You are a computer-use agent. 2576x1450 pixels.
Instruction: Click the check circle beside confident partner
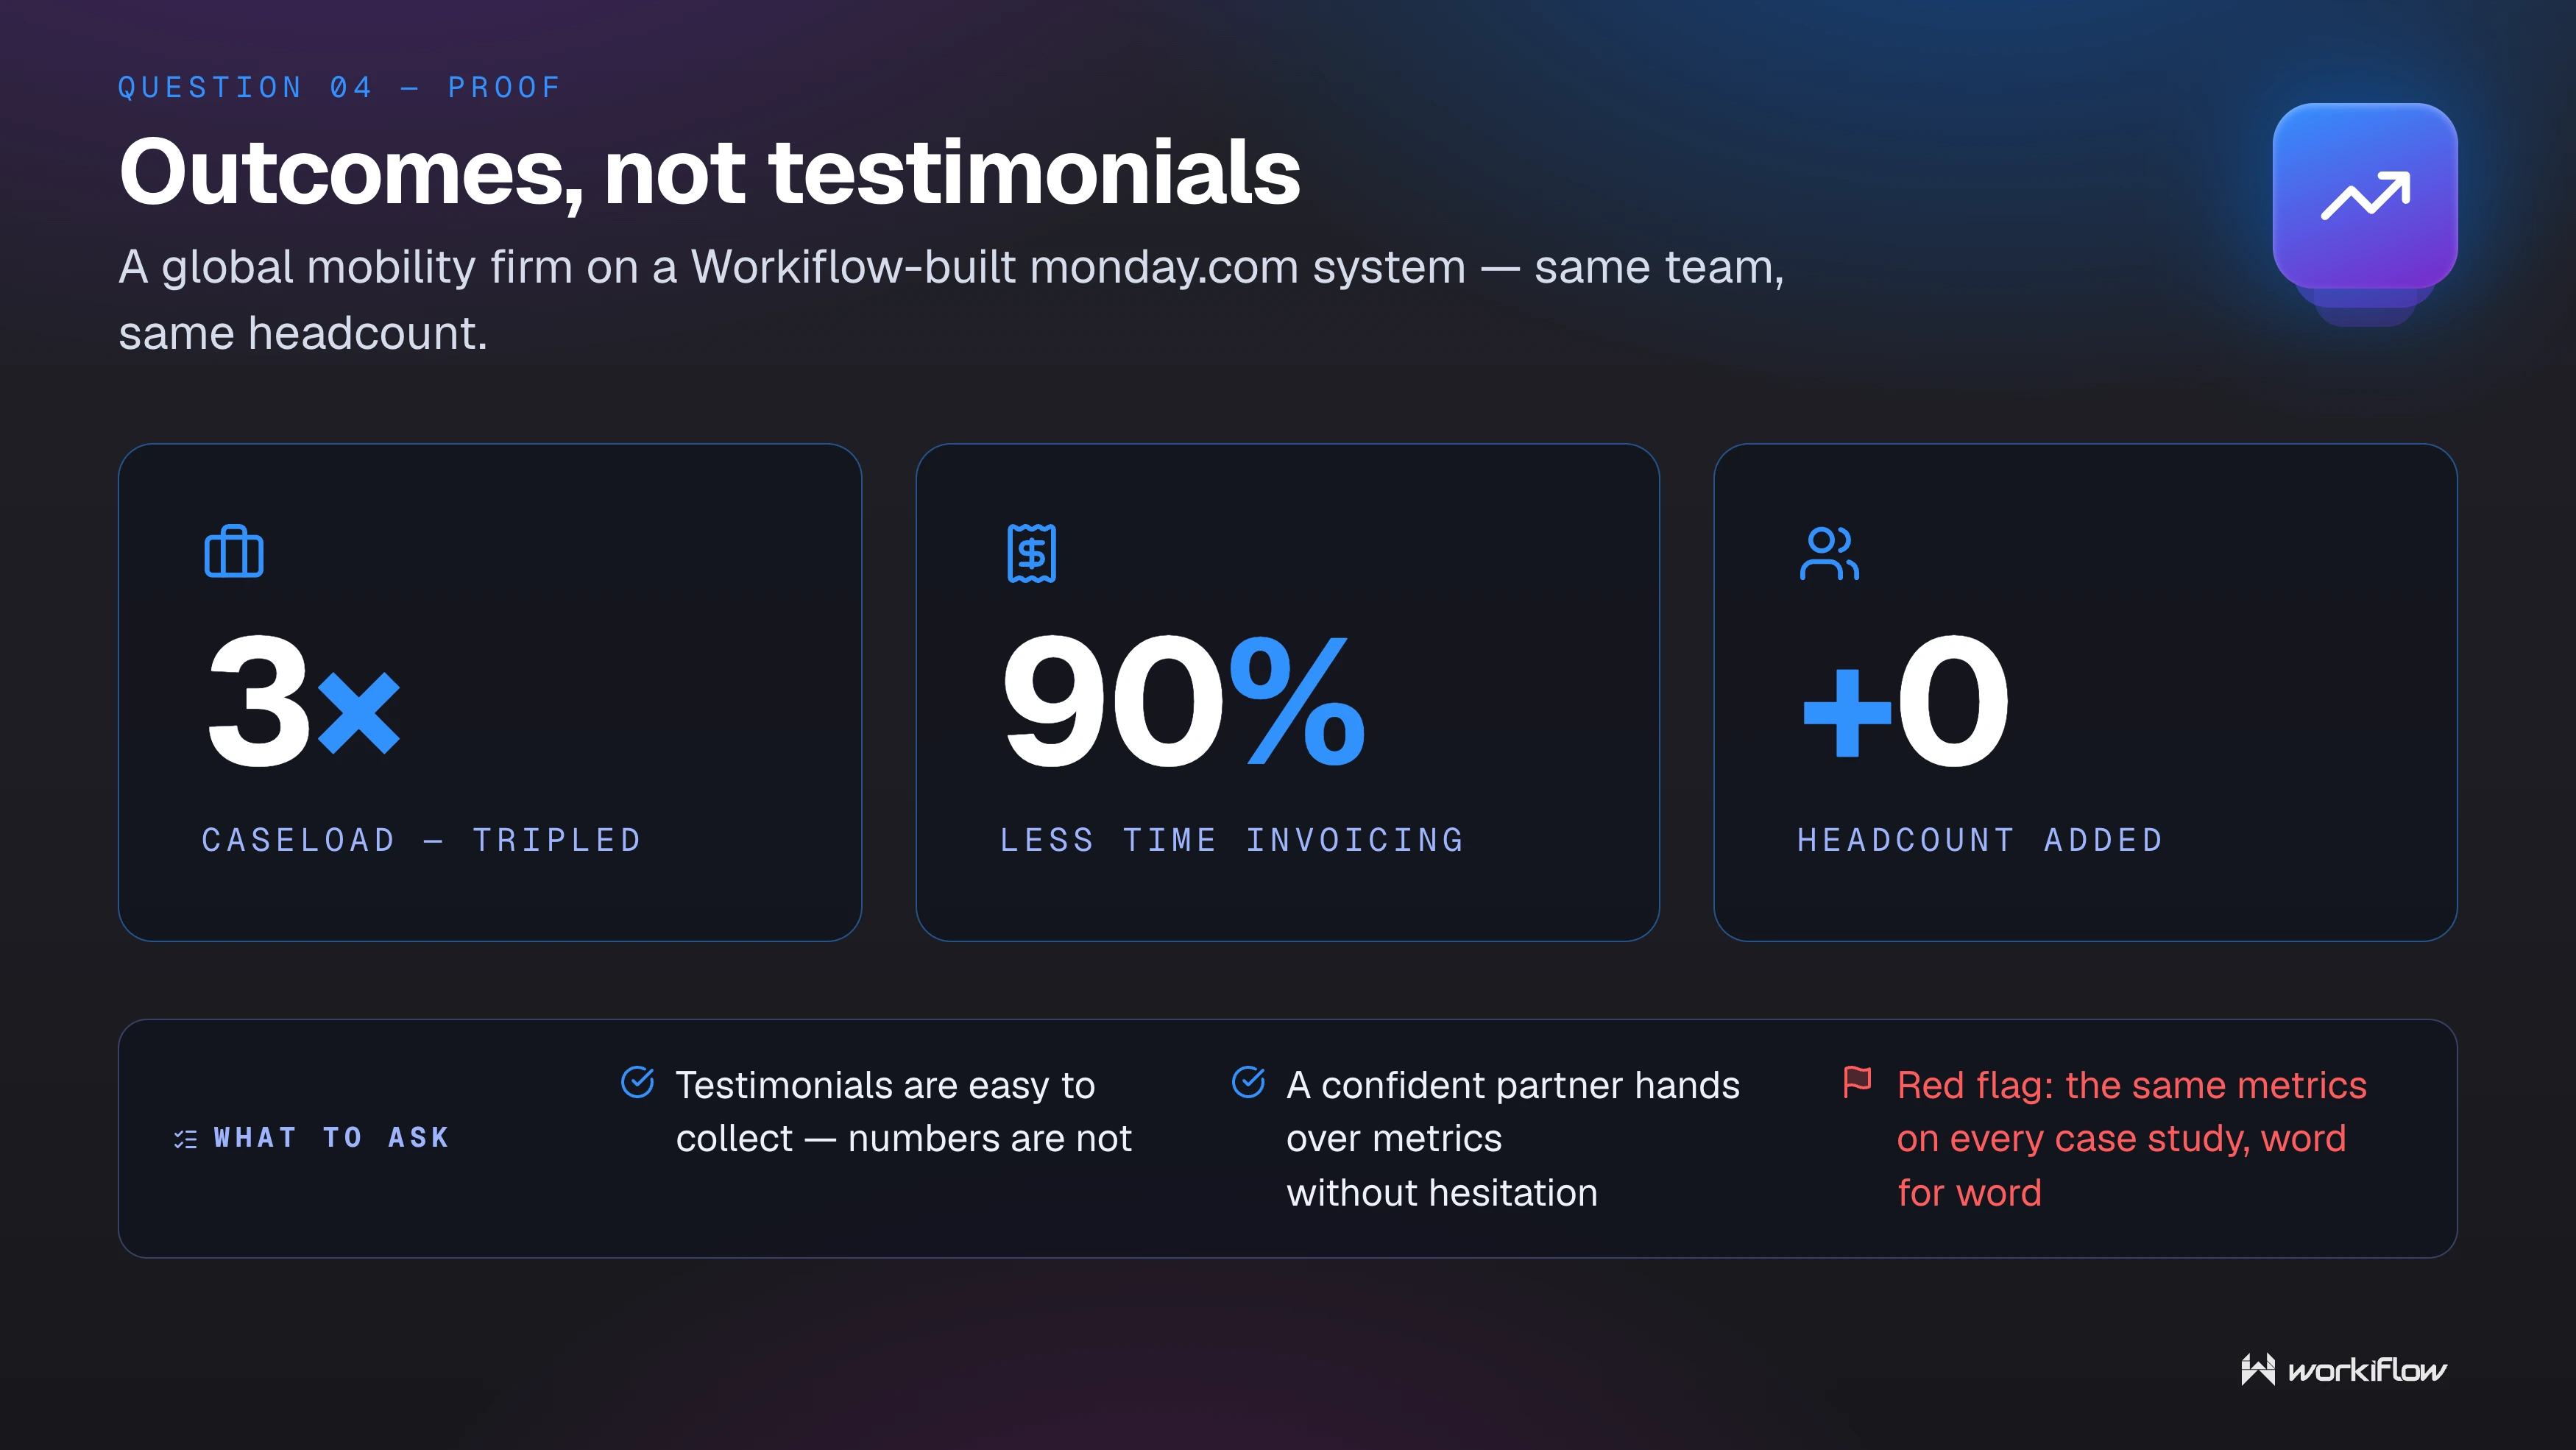(1248, 1082)
